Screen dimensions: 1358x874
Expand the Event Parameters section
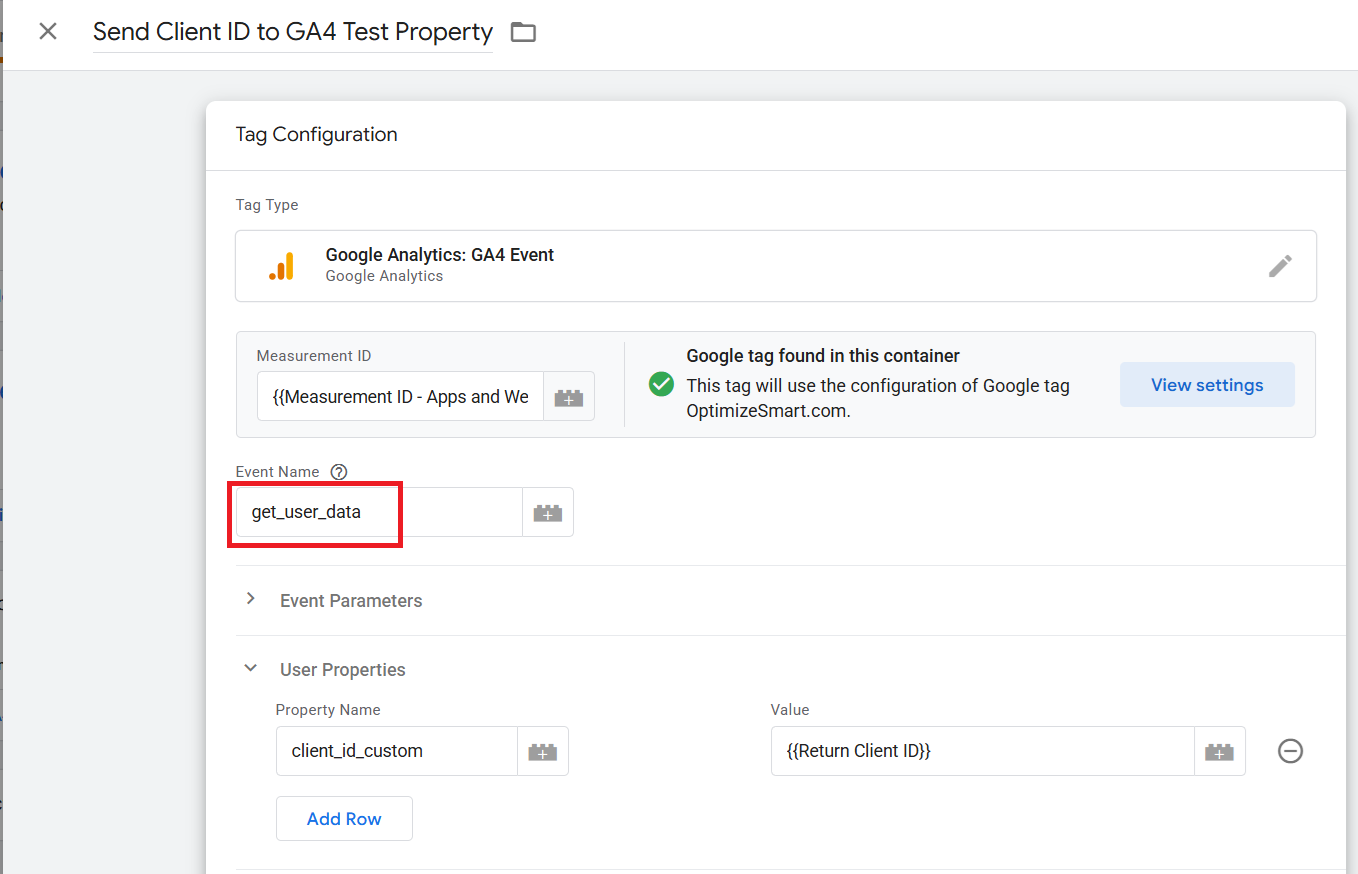(x=251, y=600)
